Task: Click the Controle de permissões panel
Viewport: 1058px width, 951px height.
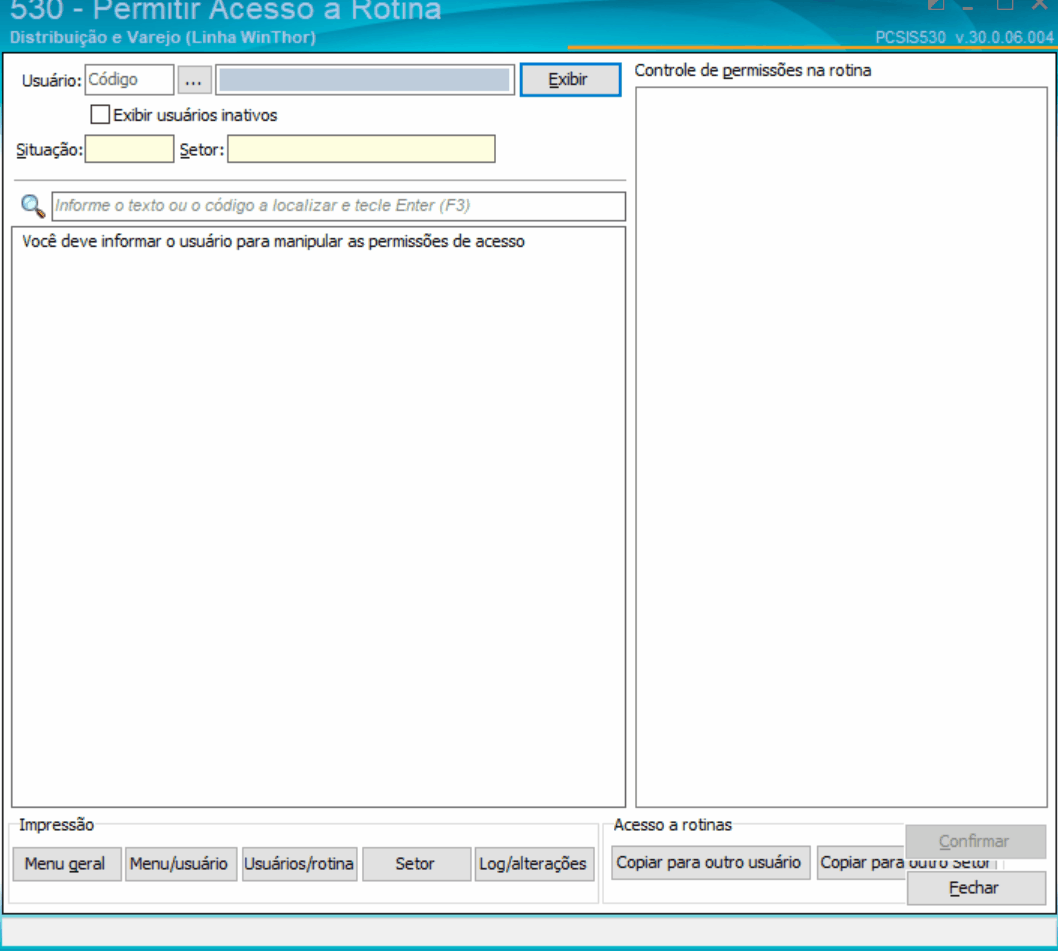Action: pos(841,446)
